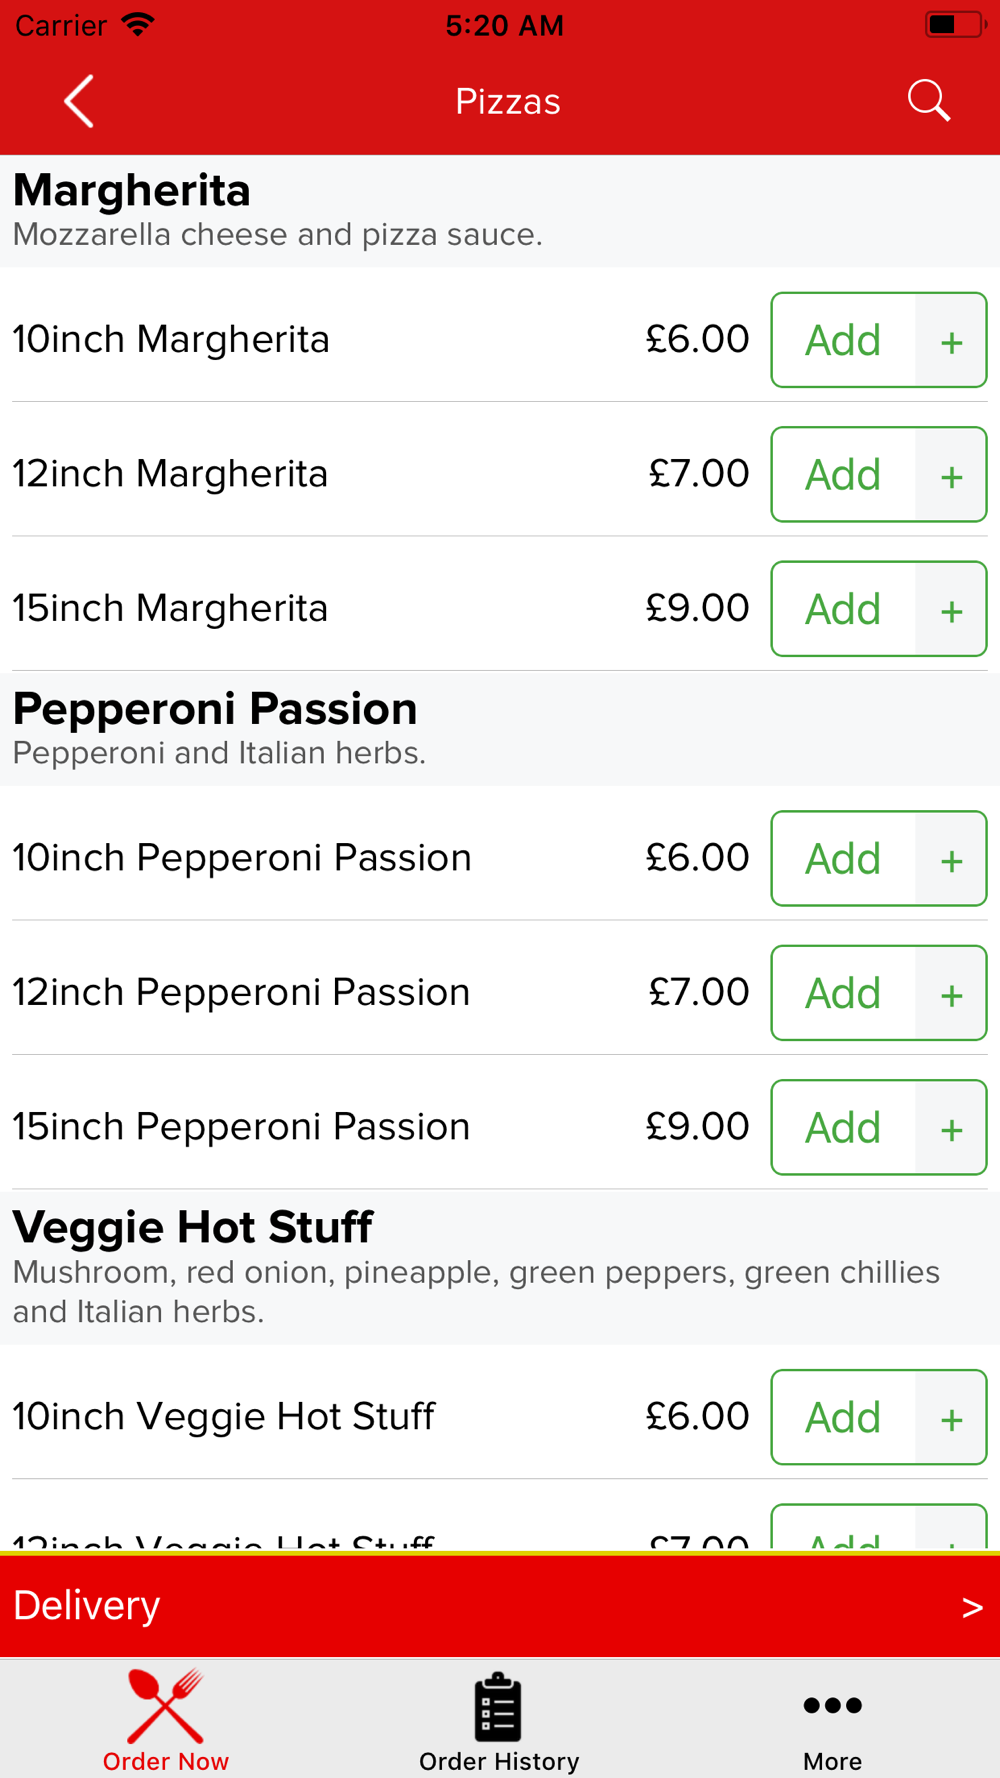
Task: Tap the plus icon for 12inch Margherita
Action: (951, 475)
